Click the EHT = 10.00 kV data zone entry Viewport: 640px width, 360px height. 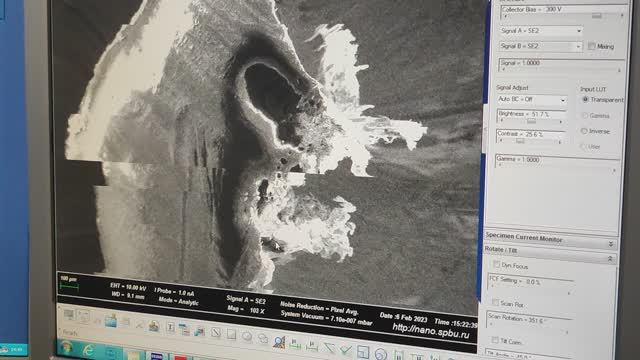point(128,287)
